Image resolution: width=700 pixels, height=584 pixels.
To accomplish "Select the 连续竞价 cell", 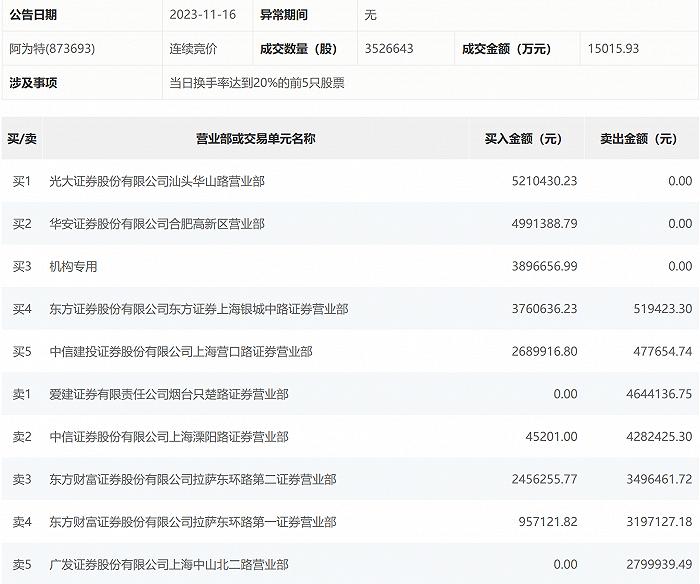I will click(x=193, y=48).
